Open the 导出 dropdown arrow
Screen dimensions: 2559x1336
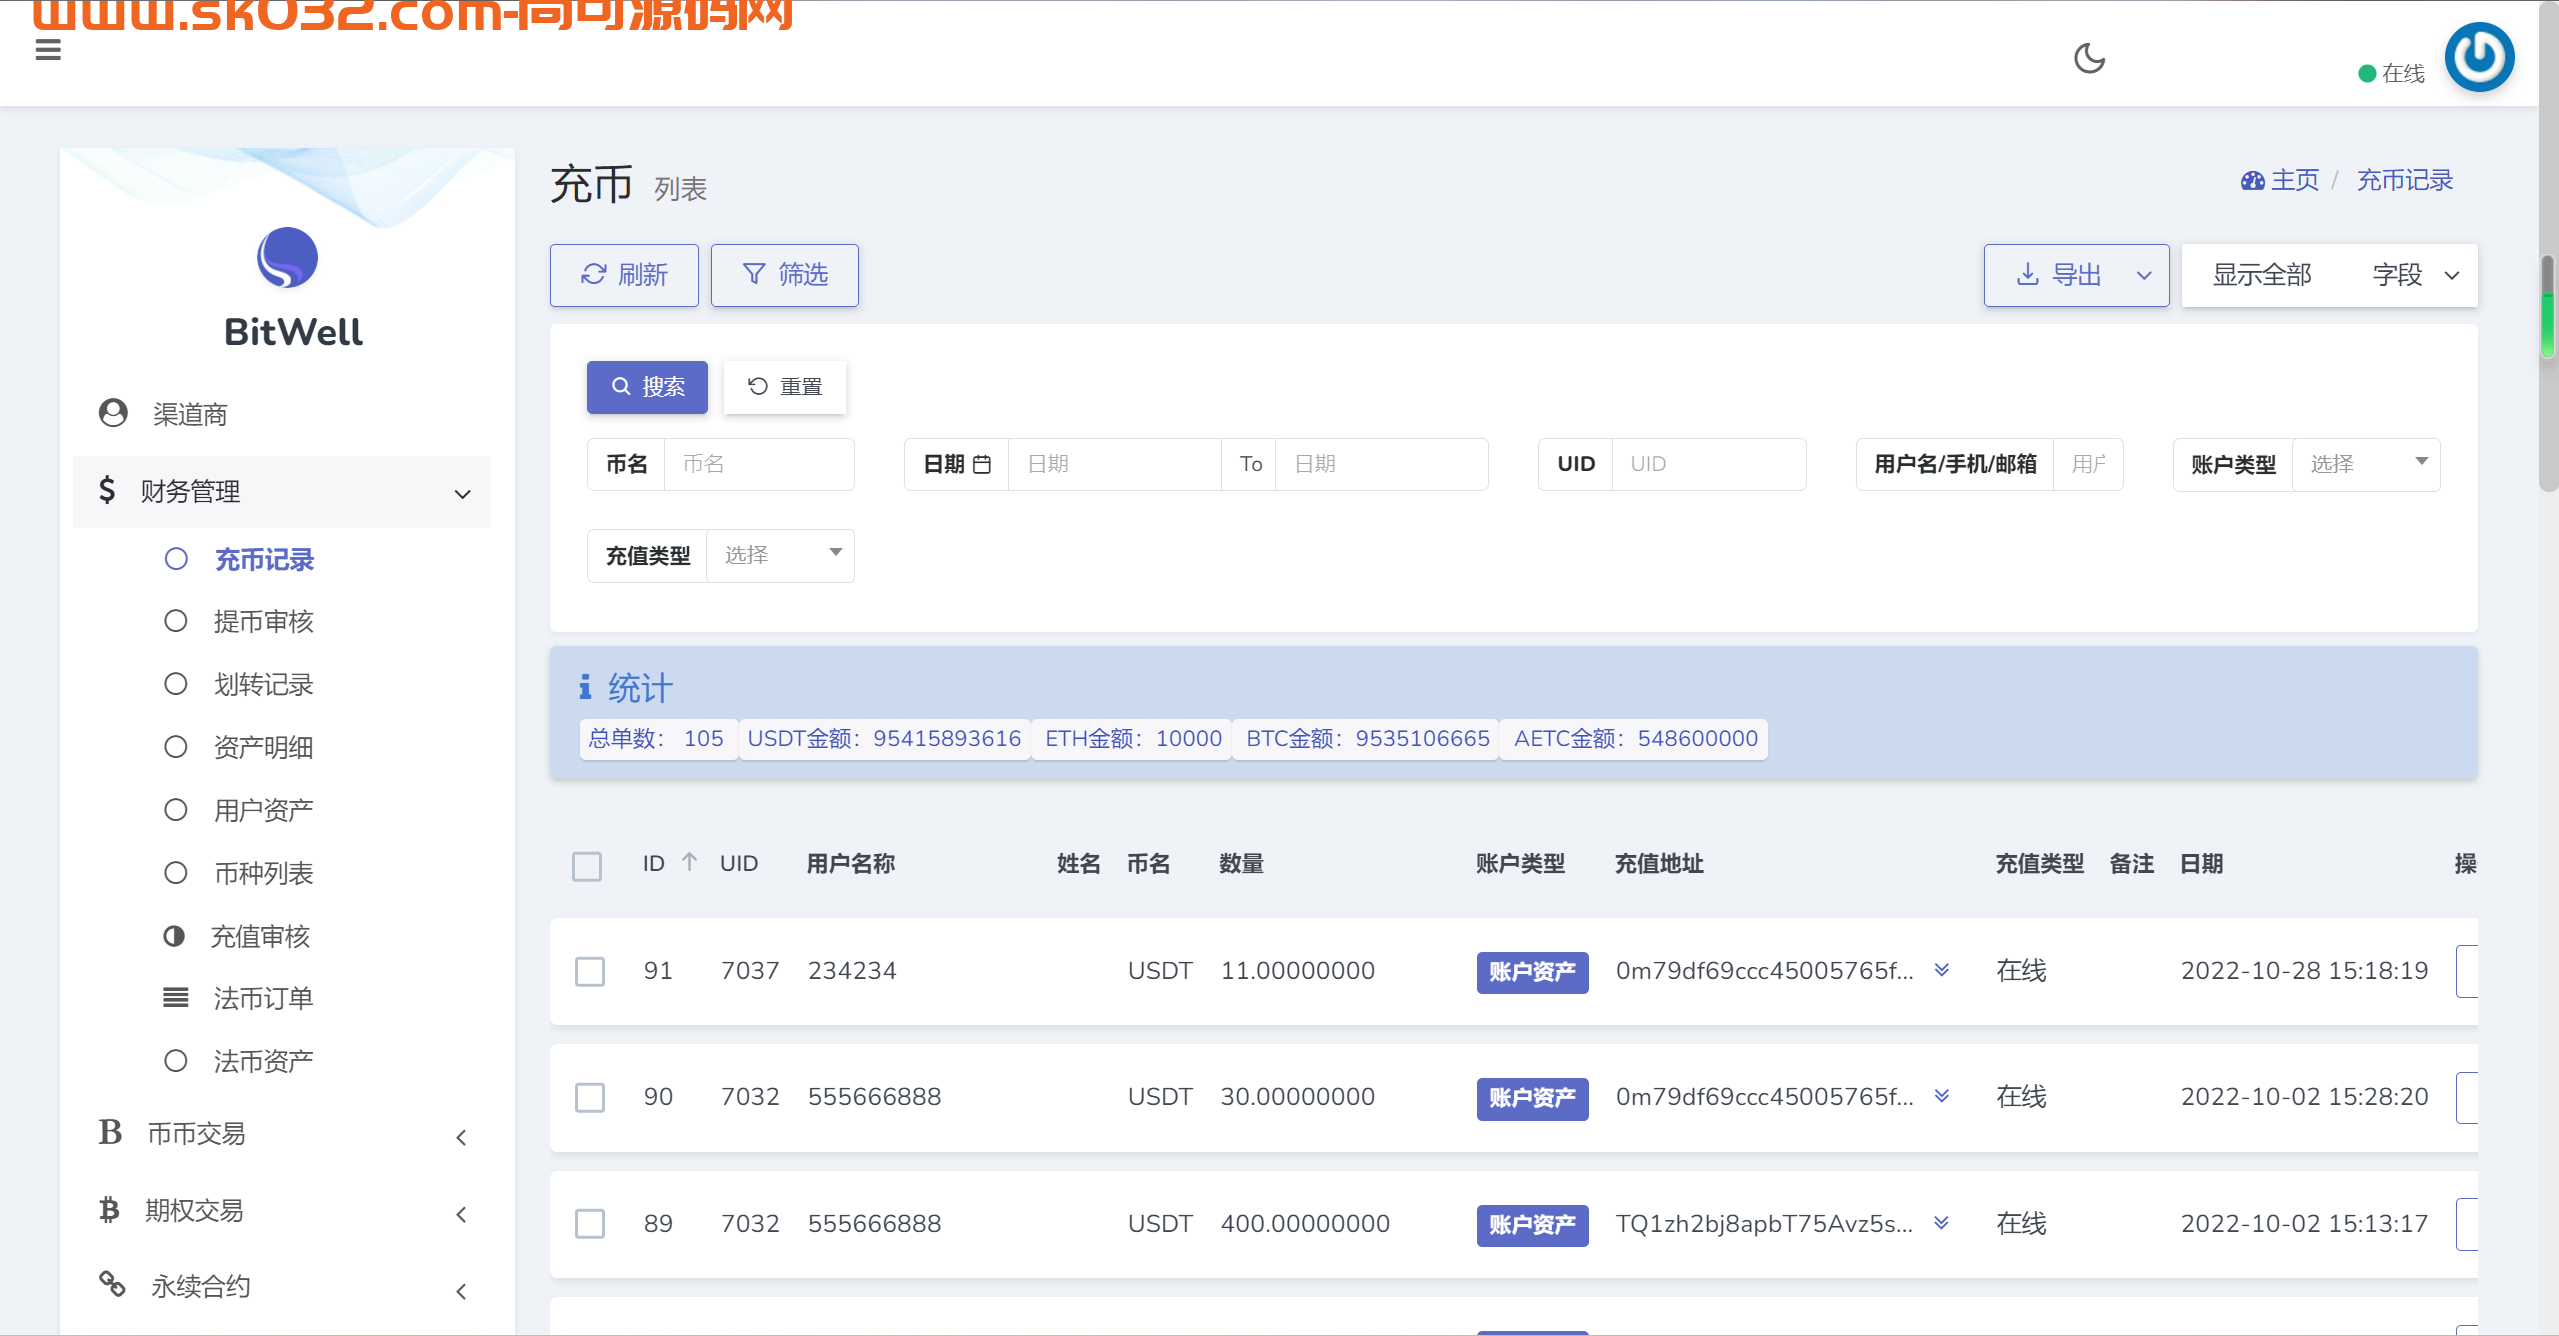(x=2144, y=276)
